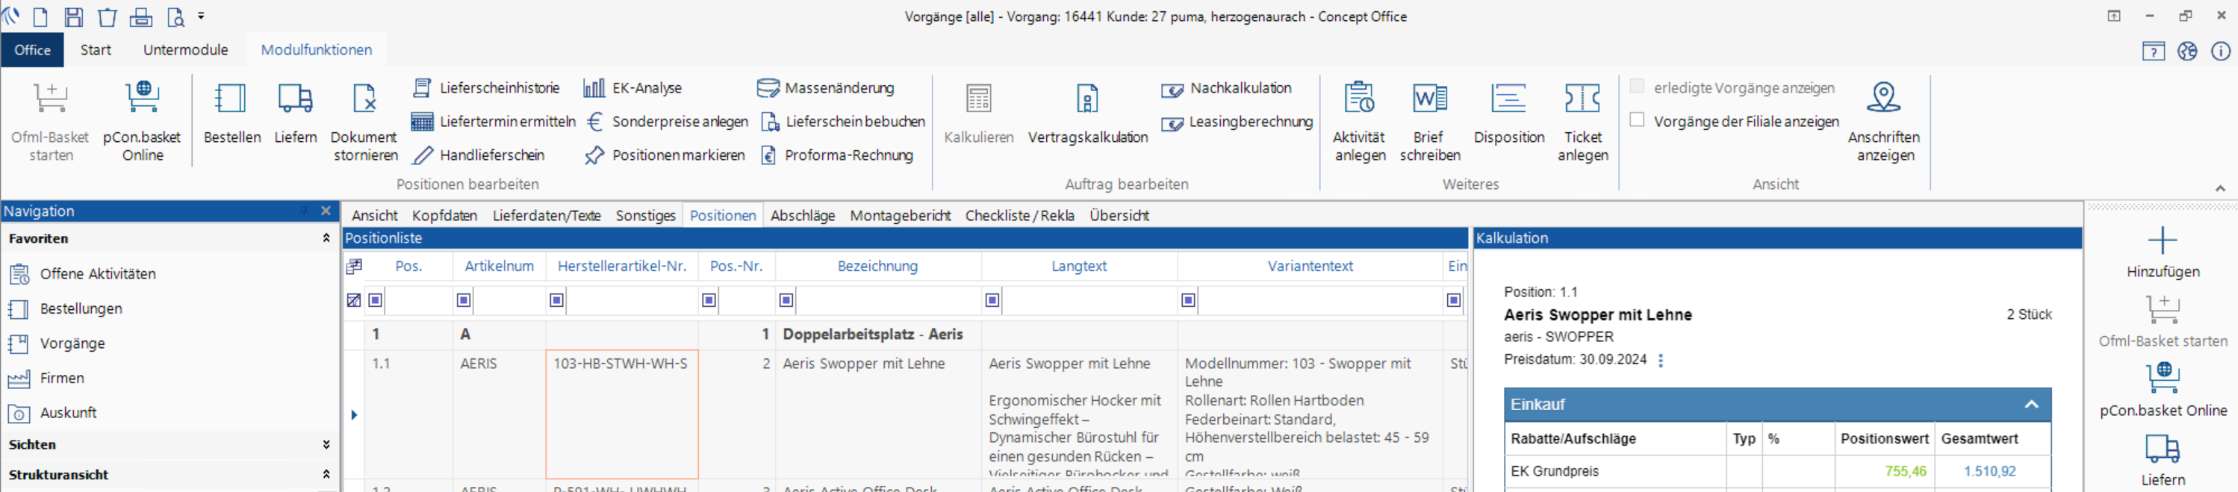
Task: Open Leasingberechnung
Action: coord(1237,121)
